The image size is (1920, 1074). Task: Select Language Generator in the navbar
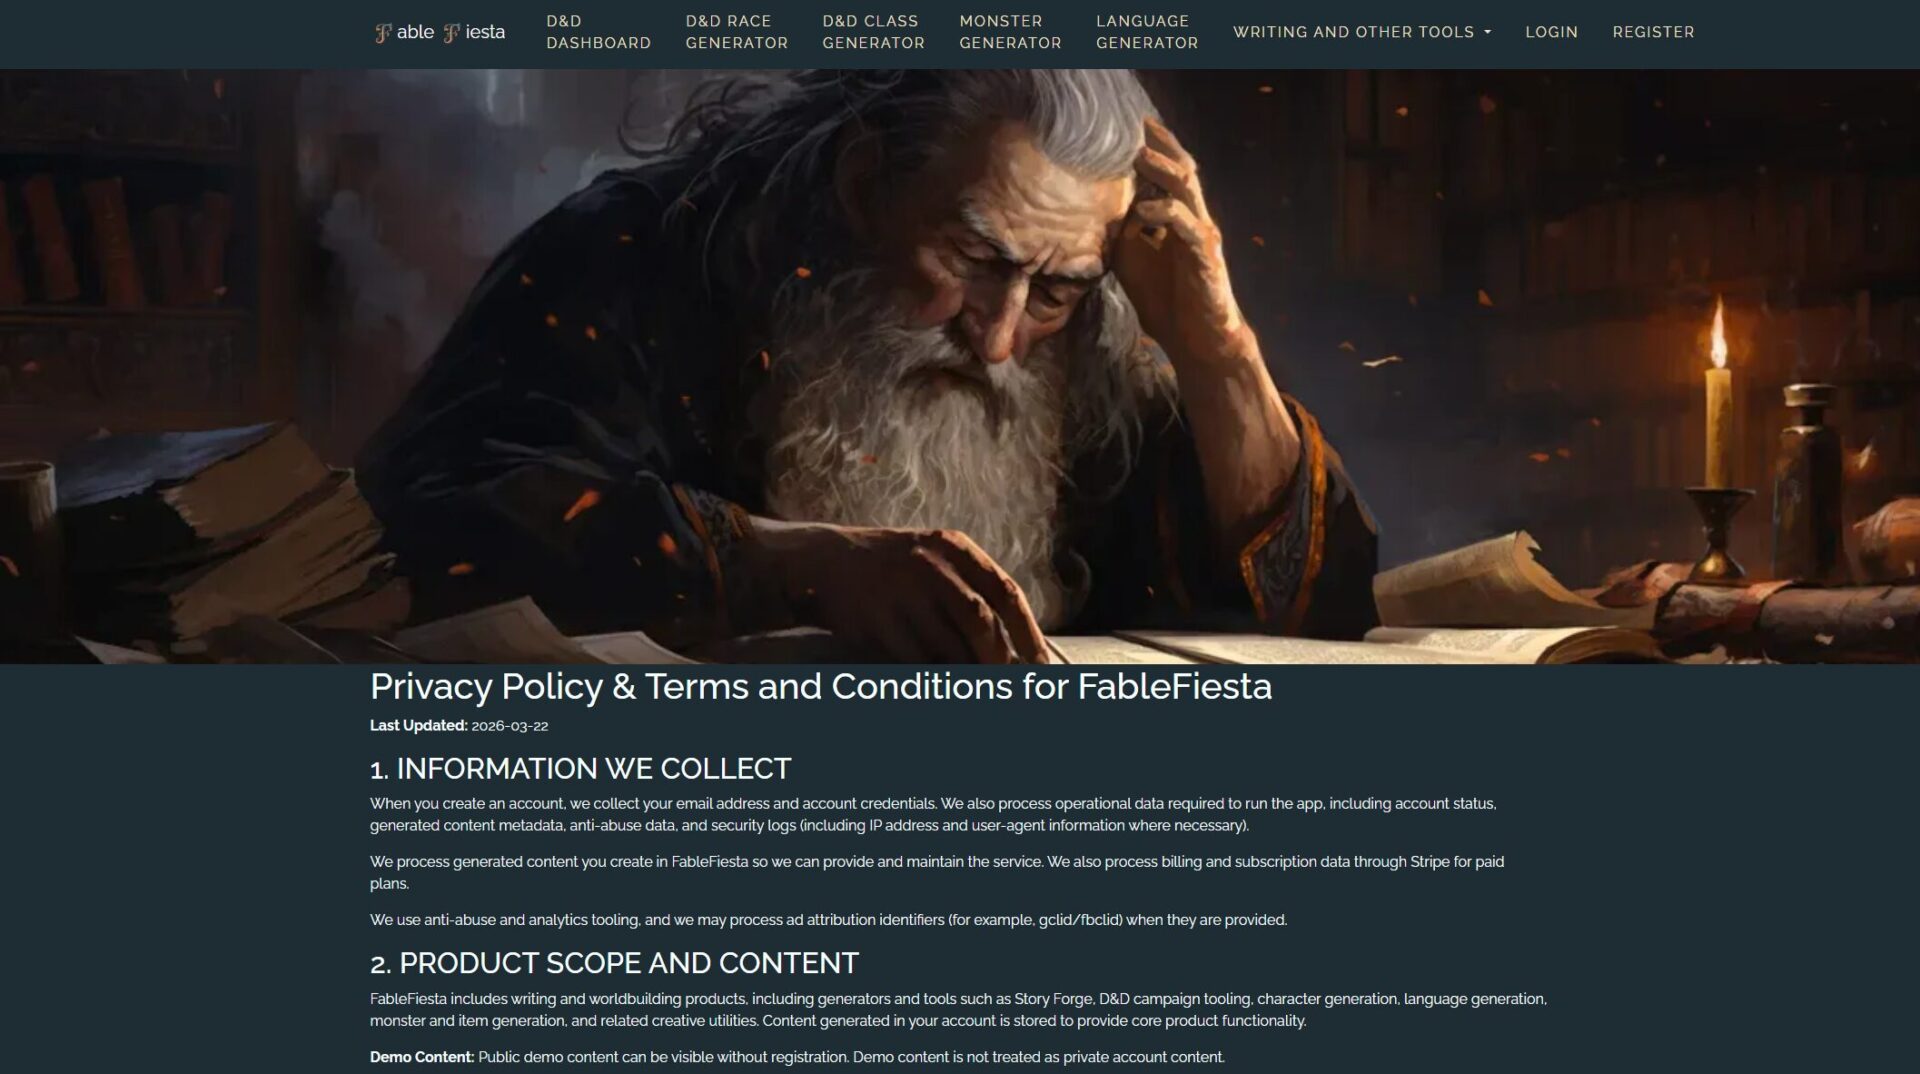pos(1146,32)
